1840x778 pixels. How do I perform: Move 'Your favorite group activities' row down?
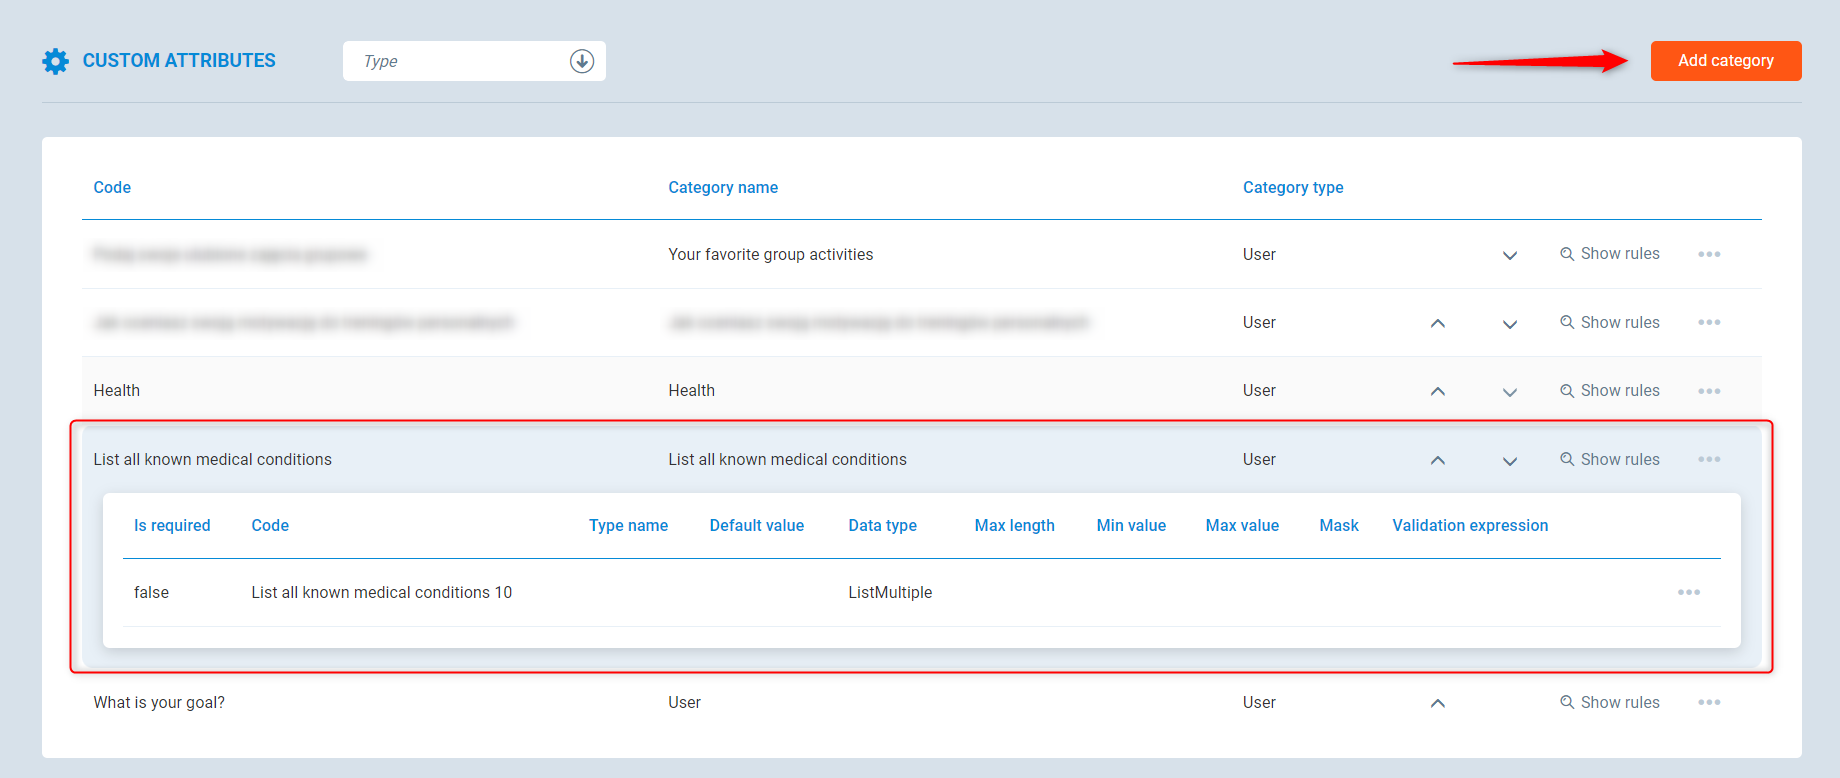coord(1509,255)
